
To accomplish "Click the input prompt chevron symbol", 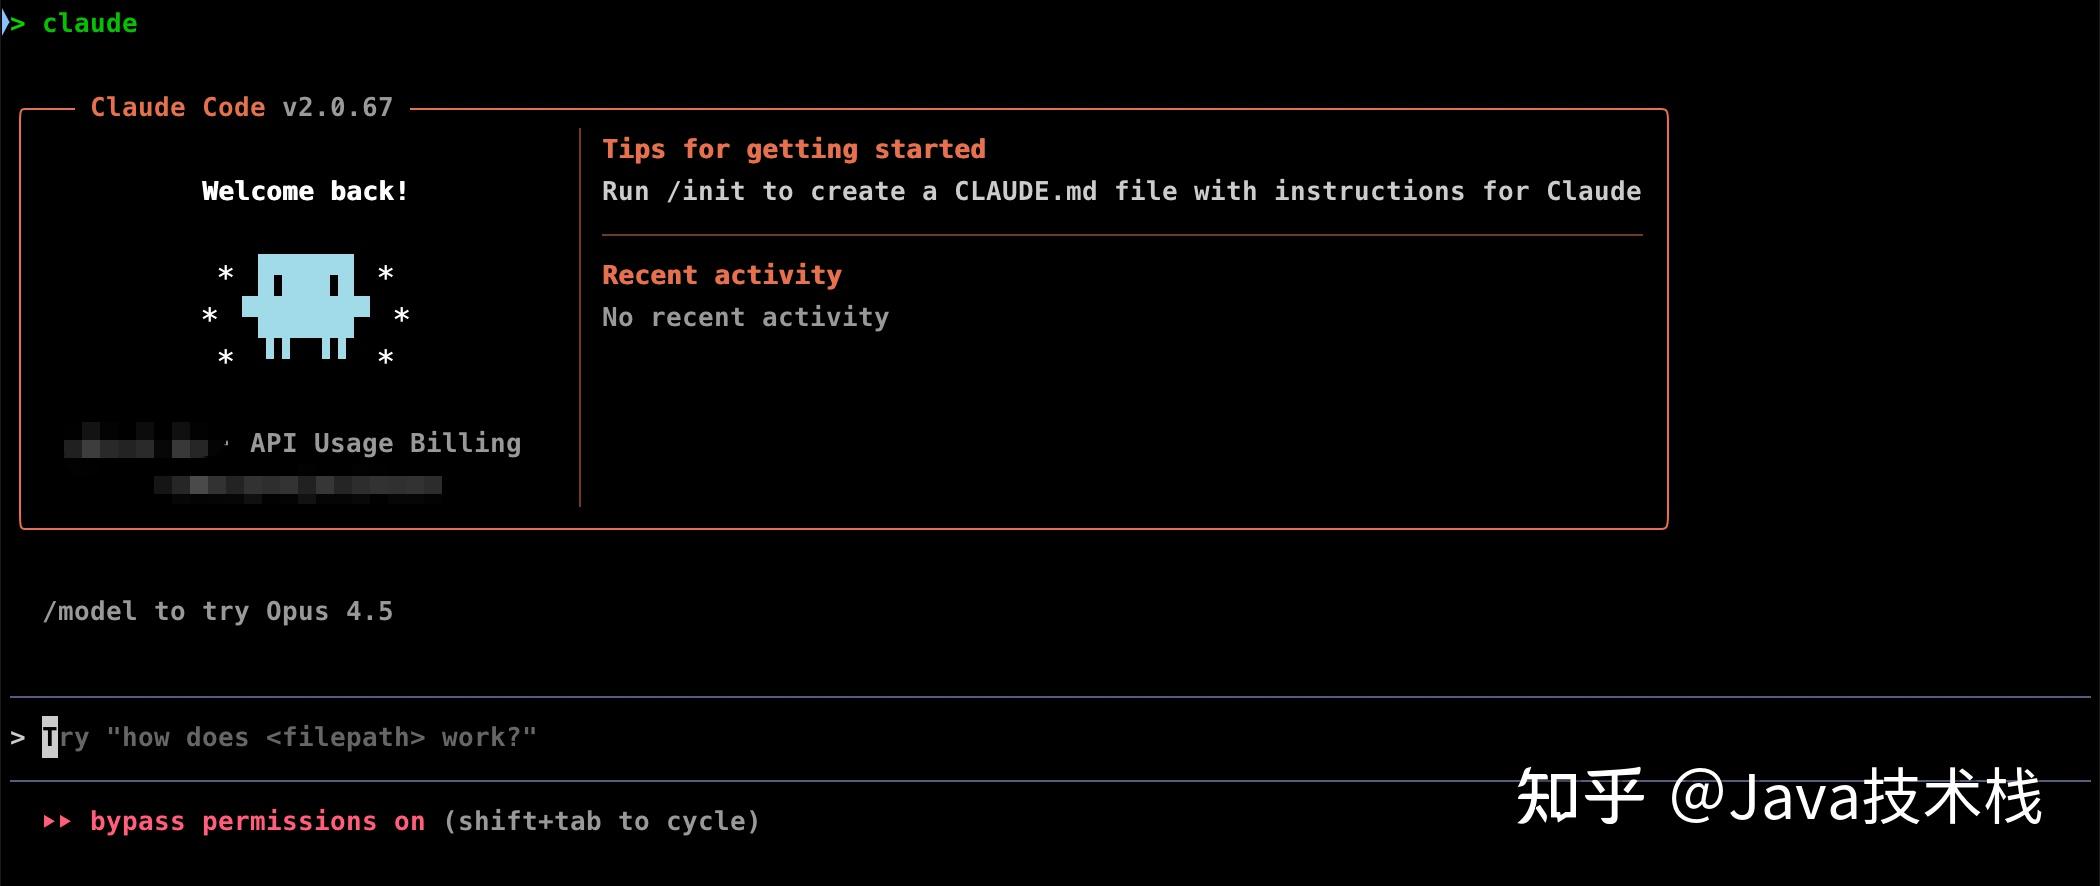I will tap(18, 738).
